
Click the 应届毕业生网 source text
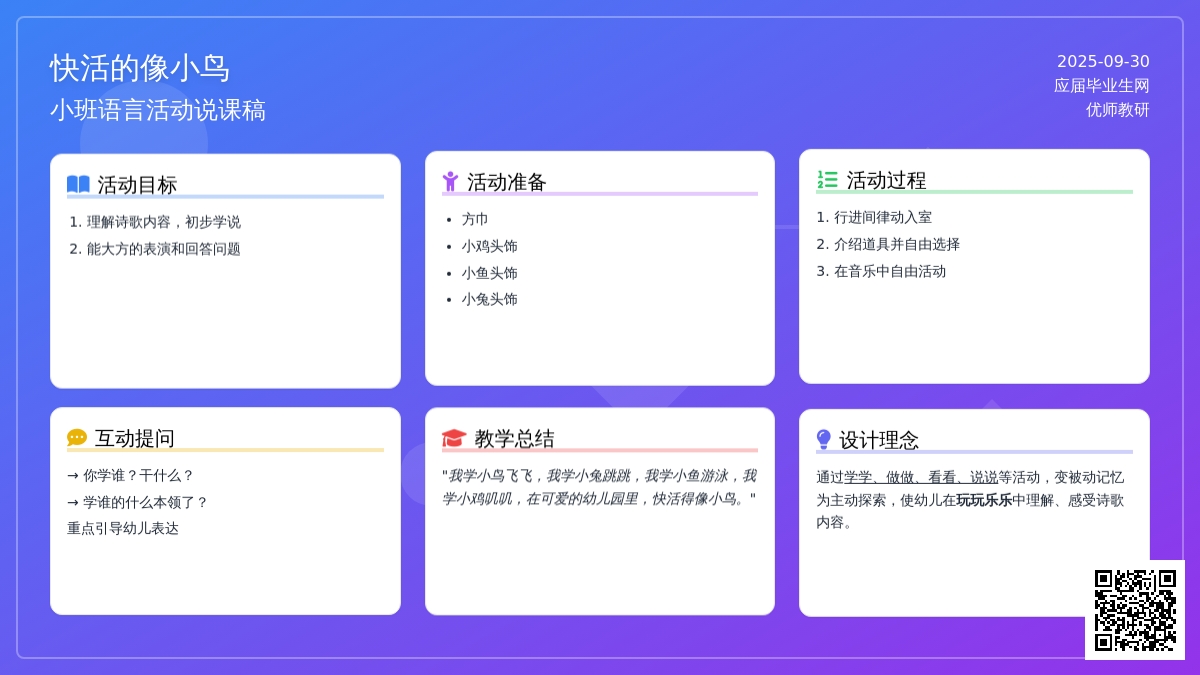coord(1101,86)
